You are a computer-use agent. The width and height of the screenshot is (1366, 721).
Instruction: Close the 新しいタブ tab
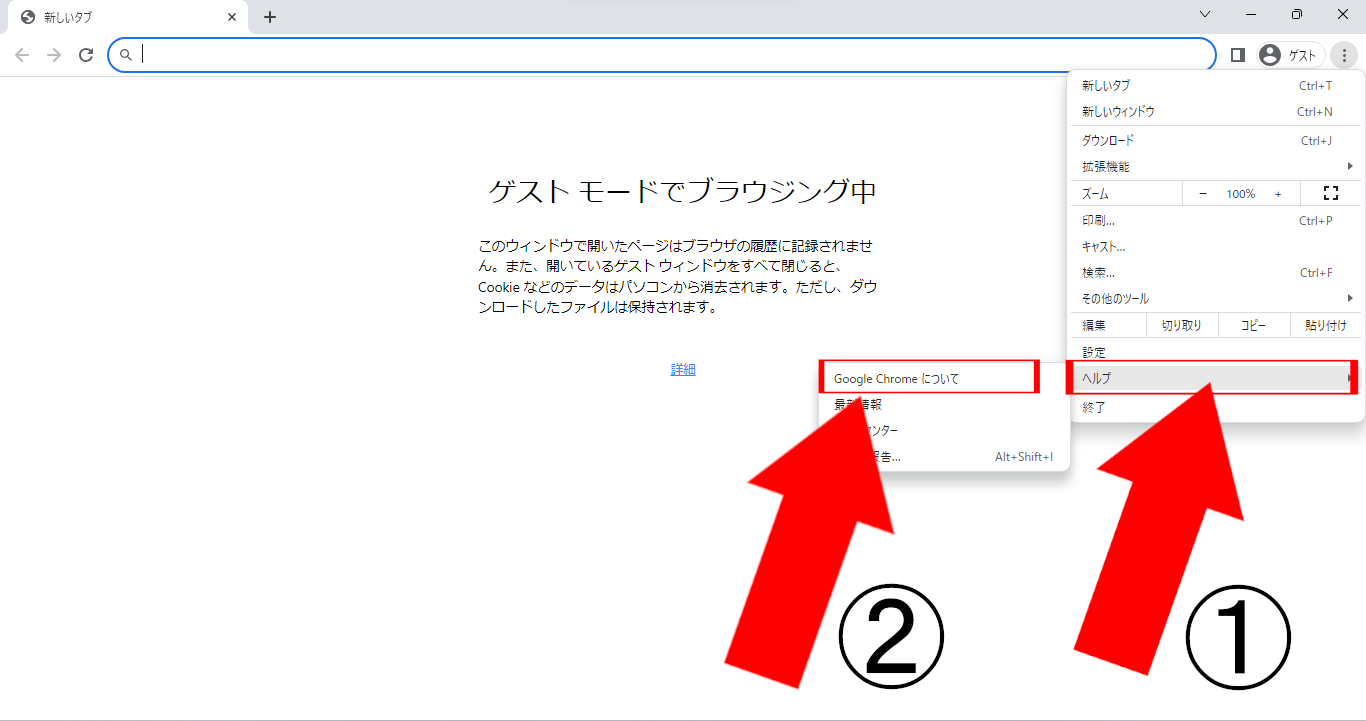click(x=232, y=17)
